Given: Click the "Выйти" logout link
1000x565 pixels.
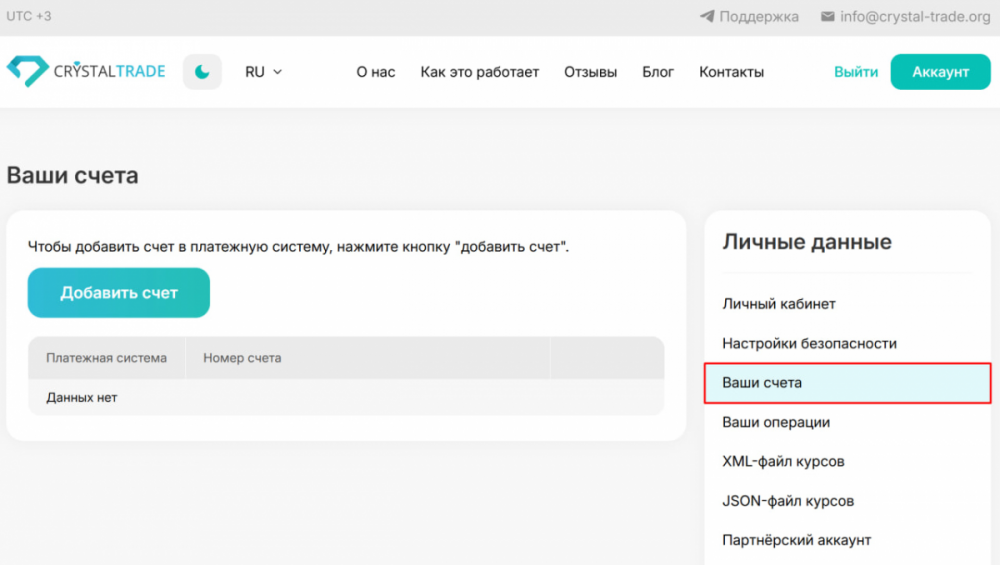Looking at the screenshot, I should coord(856,72).
